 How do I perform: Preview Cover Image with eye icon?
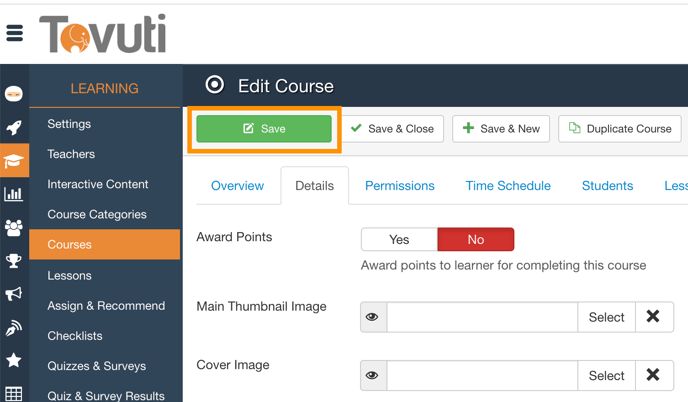[373, 376]
